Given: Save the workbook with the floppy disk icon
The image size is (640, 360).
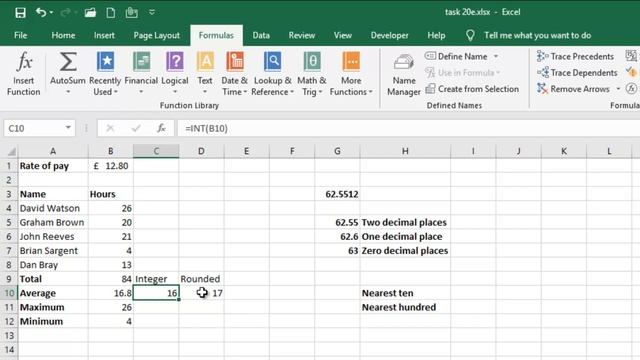Looking at the screenshot, I should tap(20, 13).
